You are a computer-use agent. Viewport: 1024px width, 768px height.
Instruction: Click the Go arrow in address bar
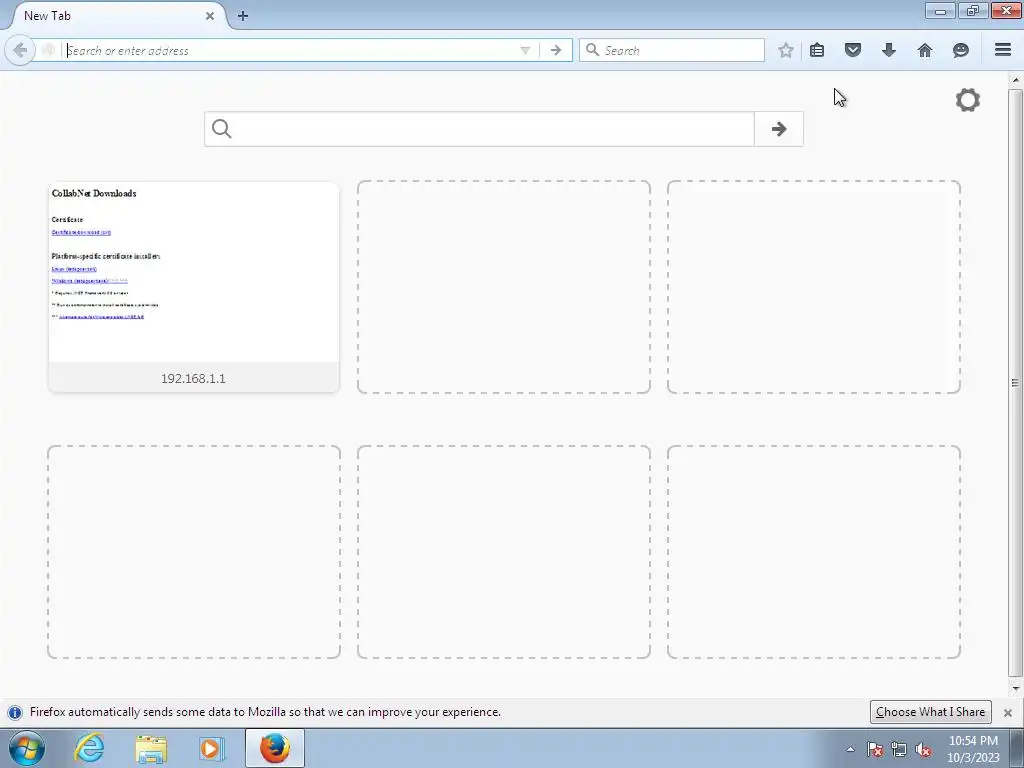point(556,50)
